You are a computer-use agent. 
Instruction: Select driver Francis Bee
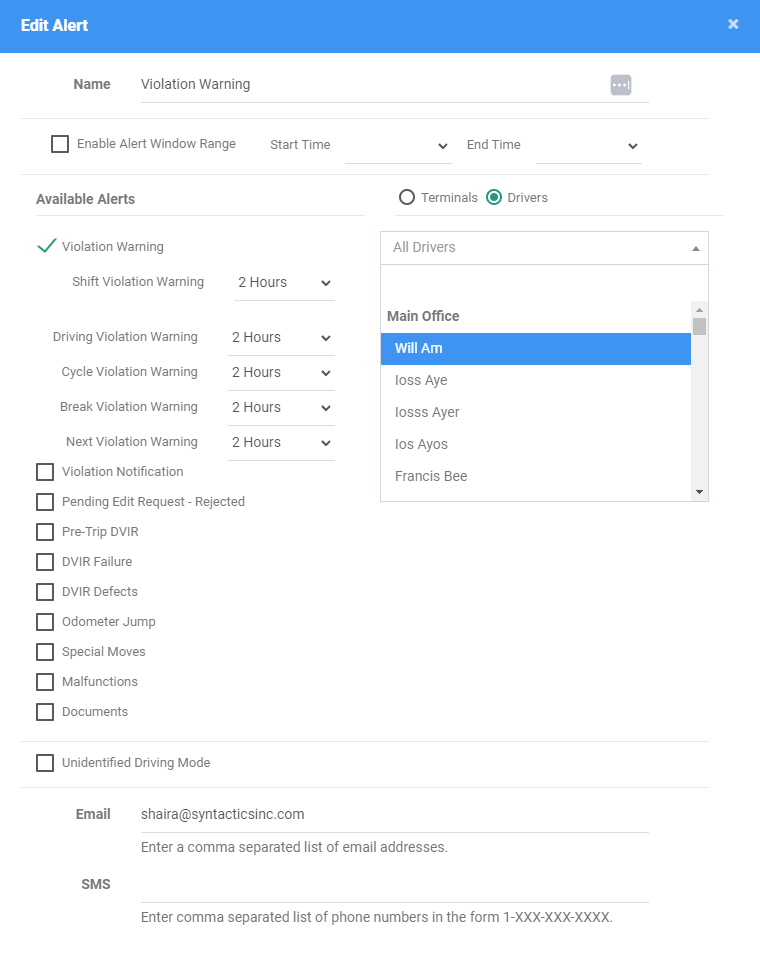click(536, 476)
